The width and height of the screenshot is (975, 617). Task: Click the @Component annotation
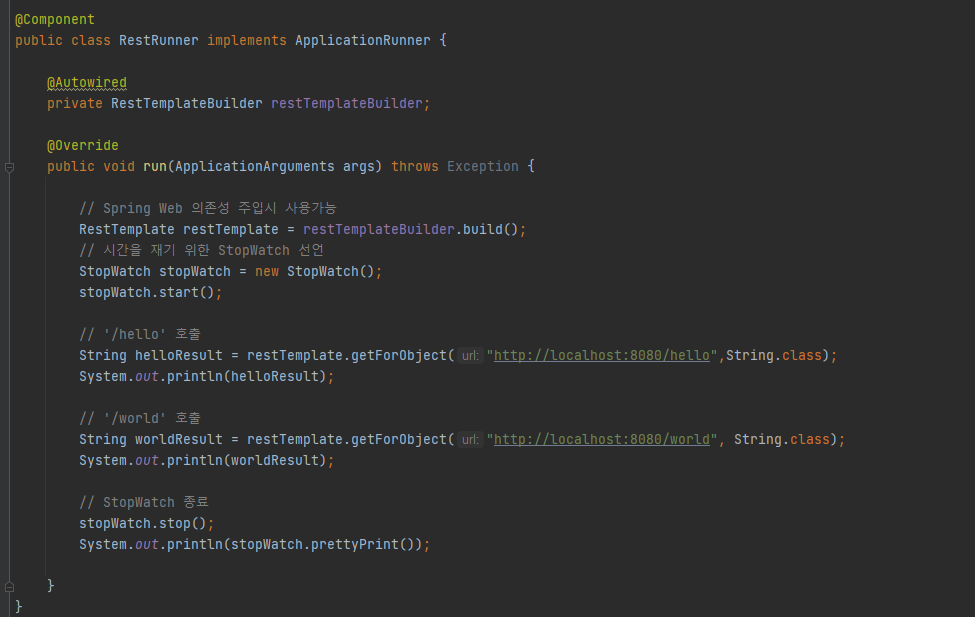(55, 19)
